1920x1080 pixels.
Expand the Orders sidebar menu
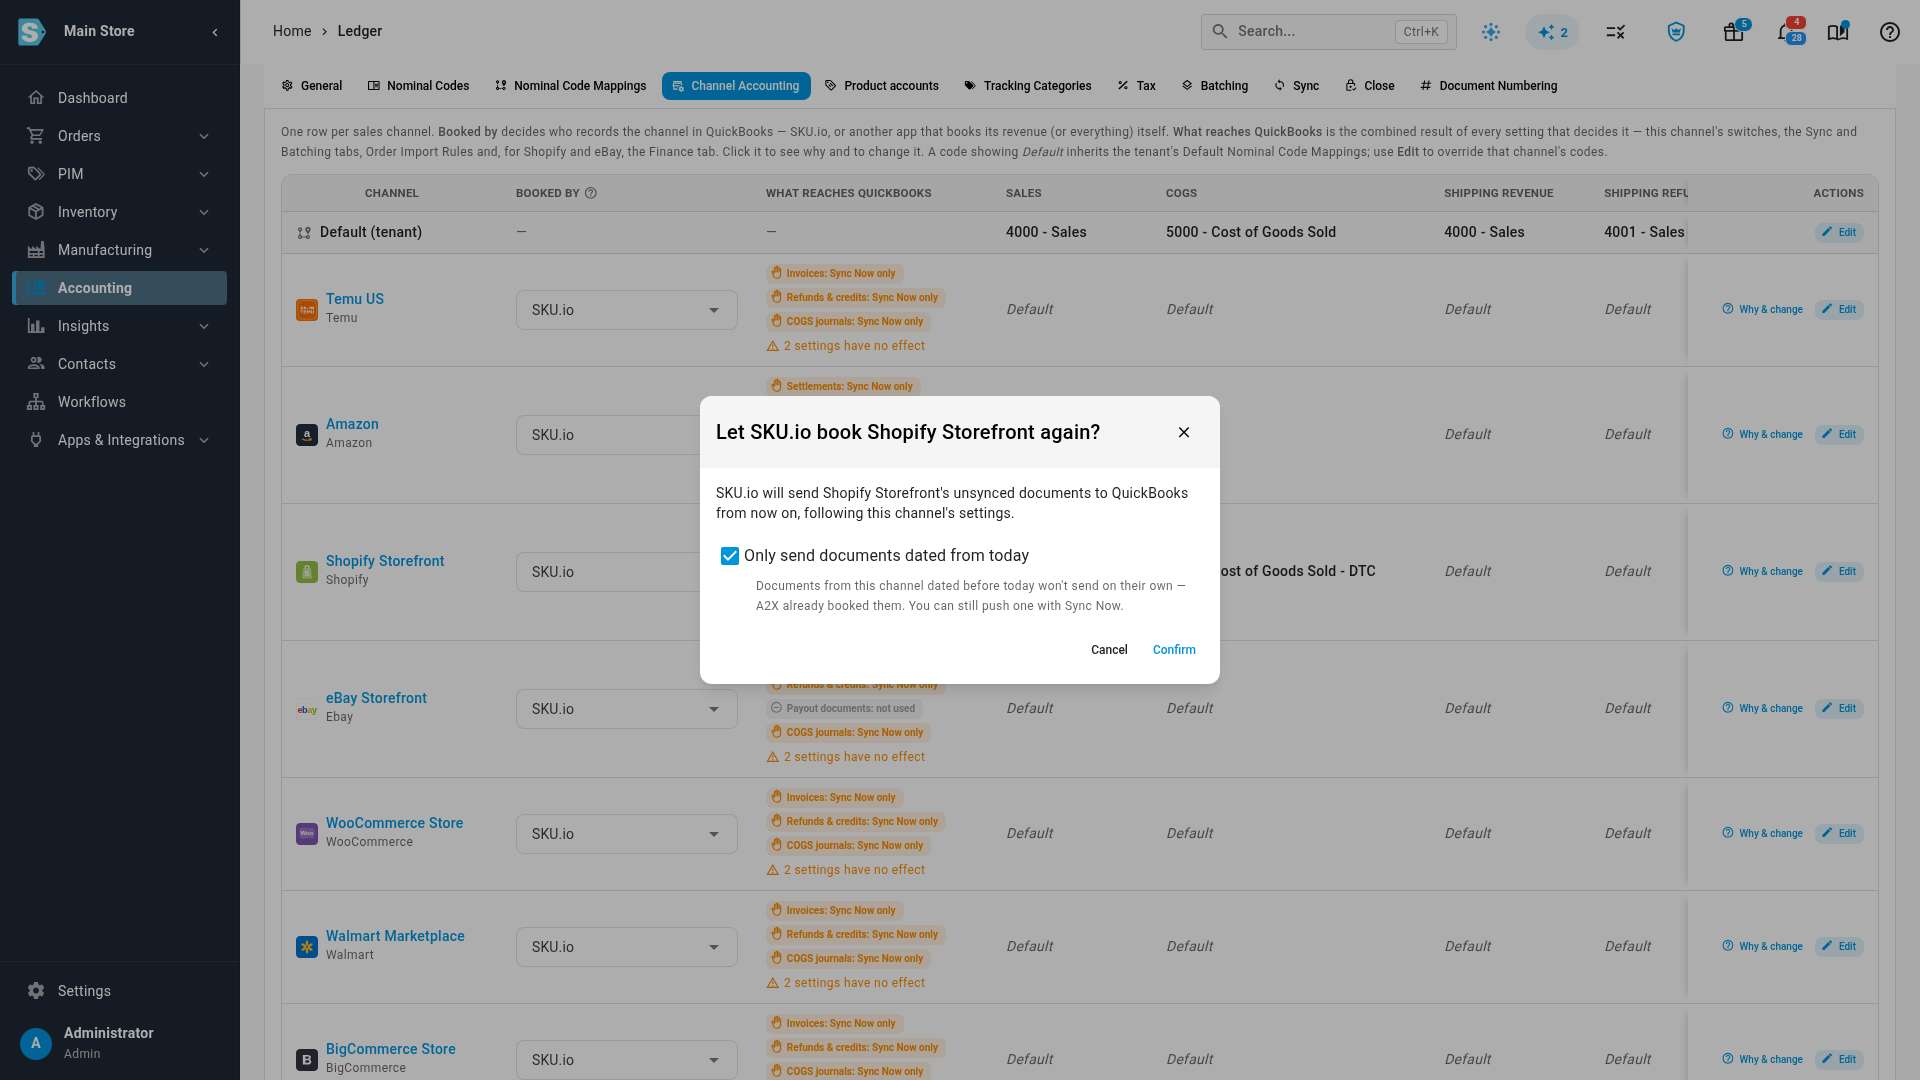[120, 136]
